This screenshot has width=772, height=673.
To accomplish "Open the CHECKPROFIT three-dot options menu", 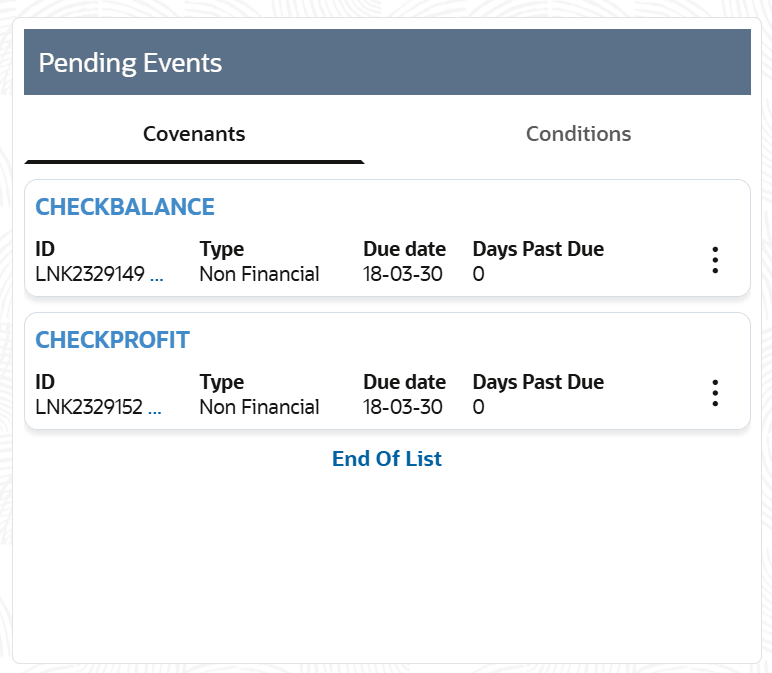I will tap(715, 393).
